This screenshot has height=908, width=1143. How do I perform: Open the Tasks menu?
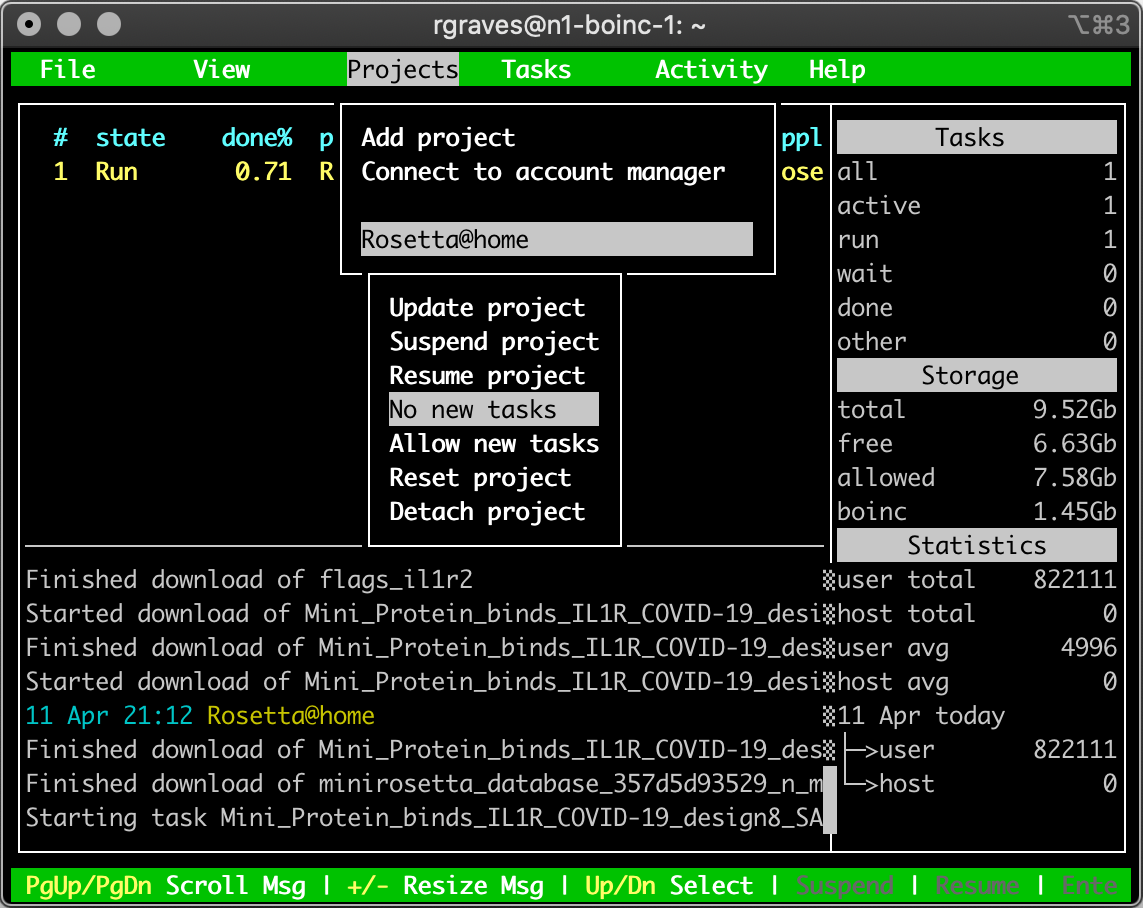coord(536,70)
